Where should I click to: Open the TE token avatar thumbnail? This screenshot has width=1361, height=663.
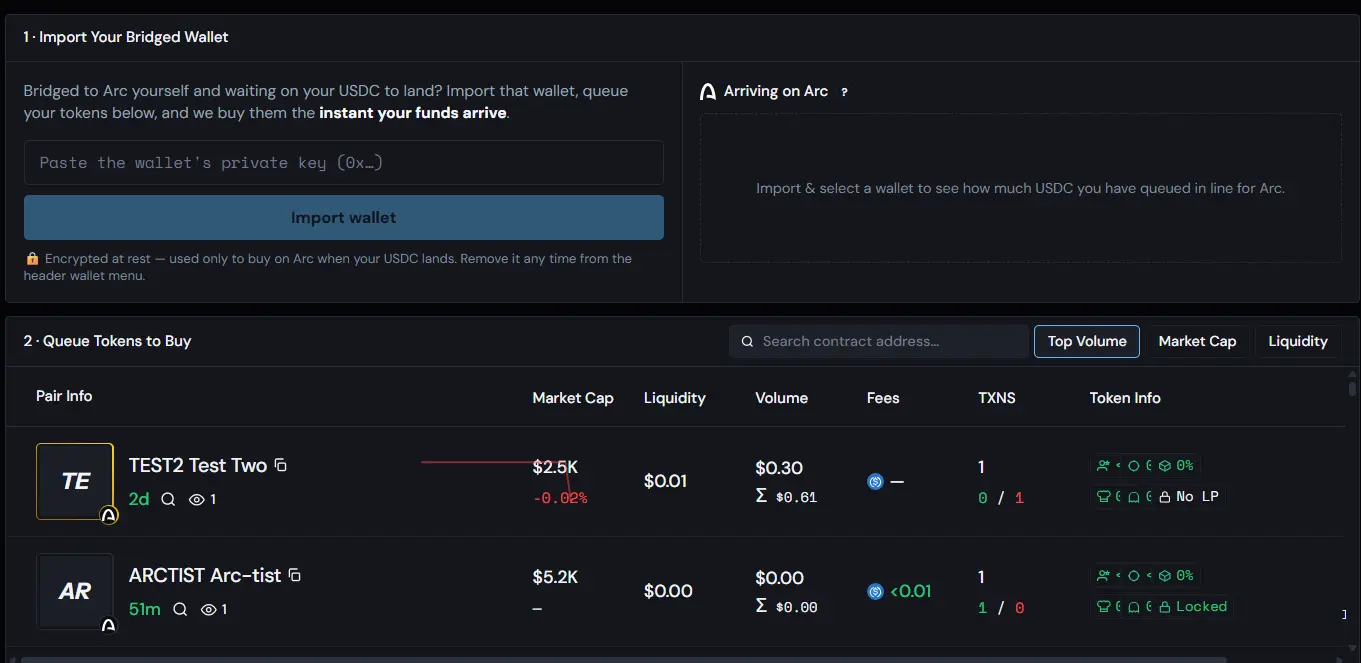pos(75,481)
